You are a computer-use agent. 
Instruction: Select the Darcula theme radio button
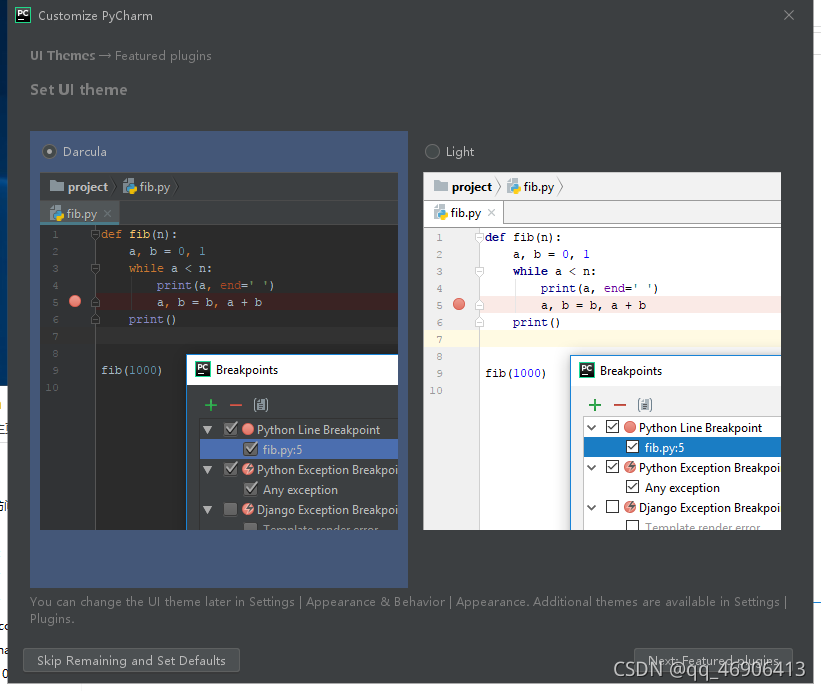49,152
